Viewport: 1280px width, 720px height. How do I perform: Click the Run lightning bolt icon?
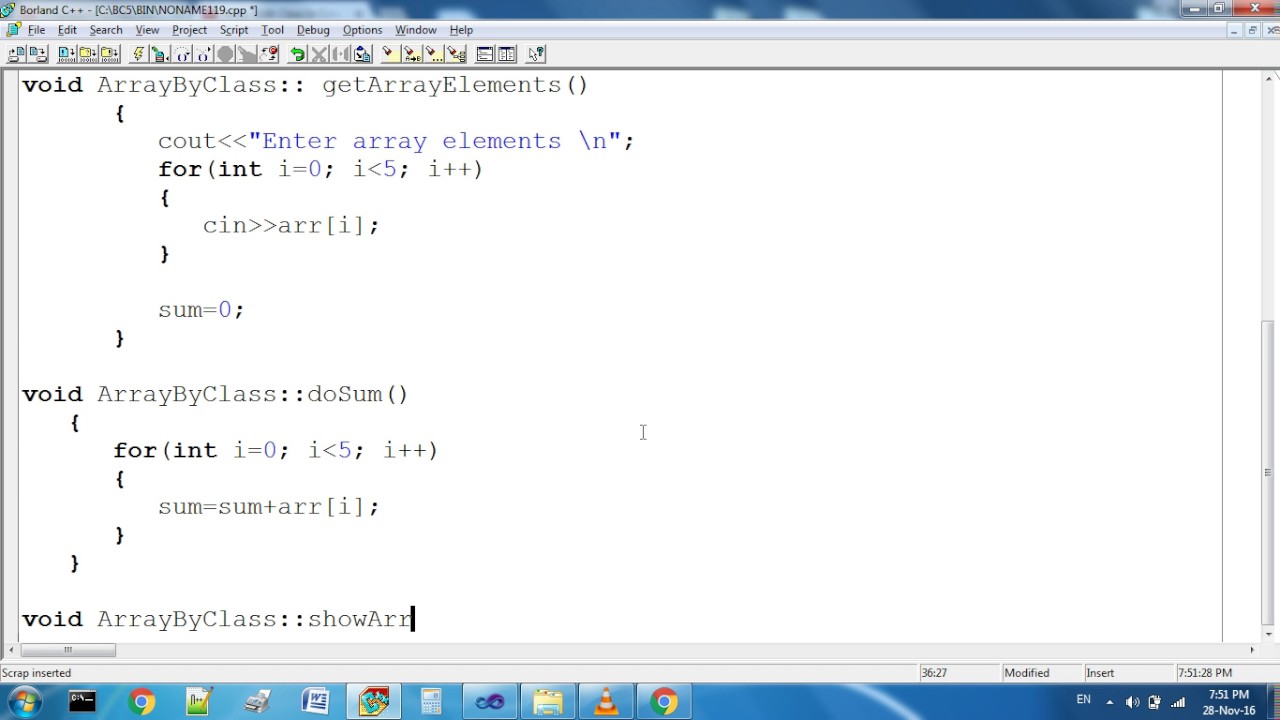click(x=139, y=54)
